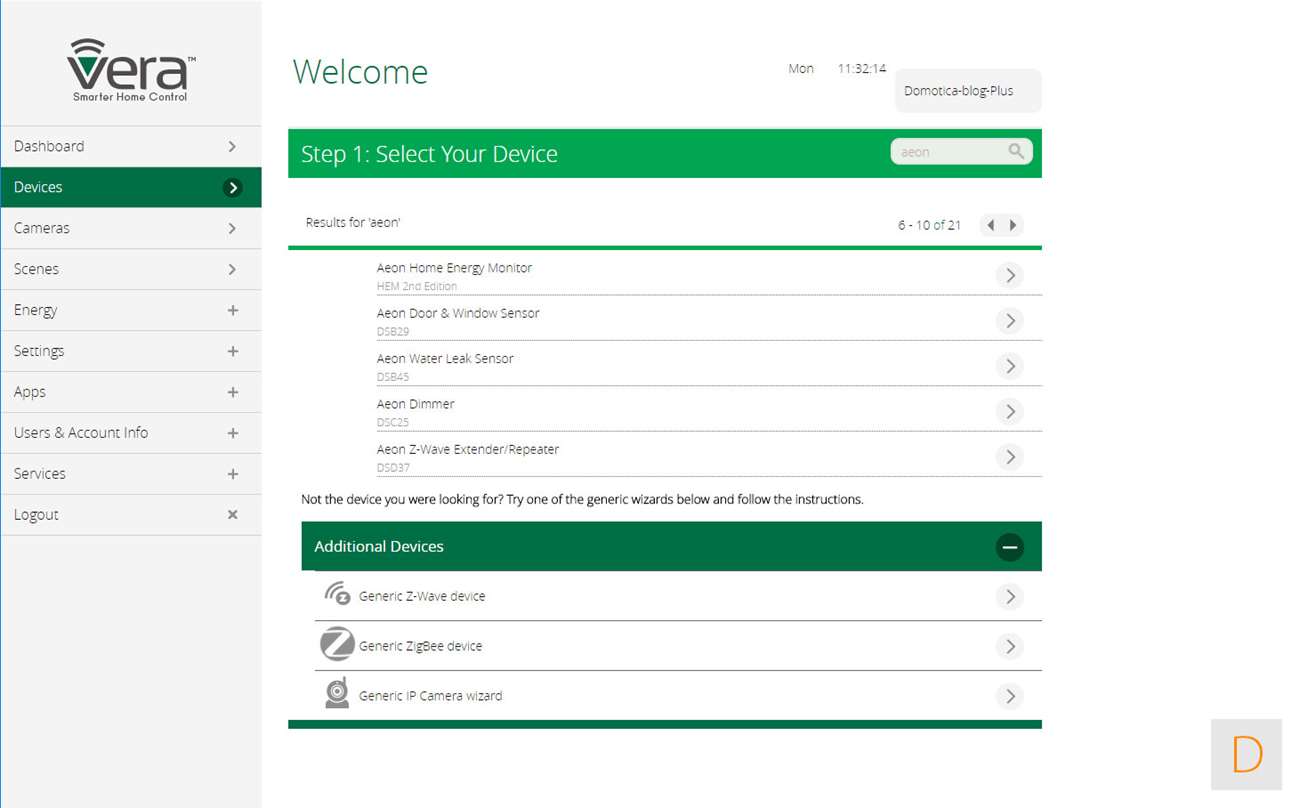Open the Settings menu item
1300x808 pixels.
coord(131,351)
